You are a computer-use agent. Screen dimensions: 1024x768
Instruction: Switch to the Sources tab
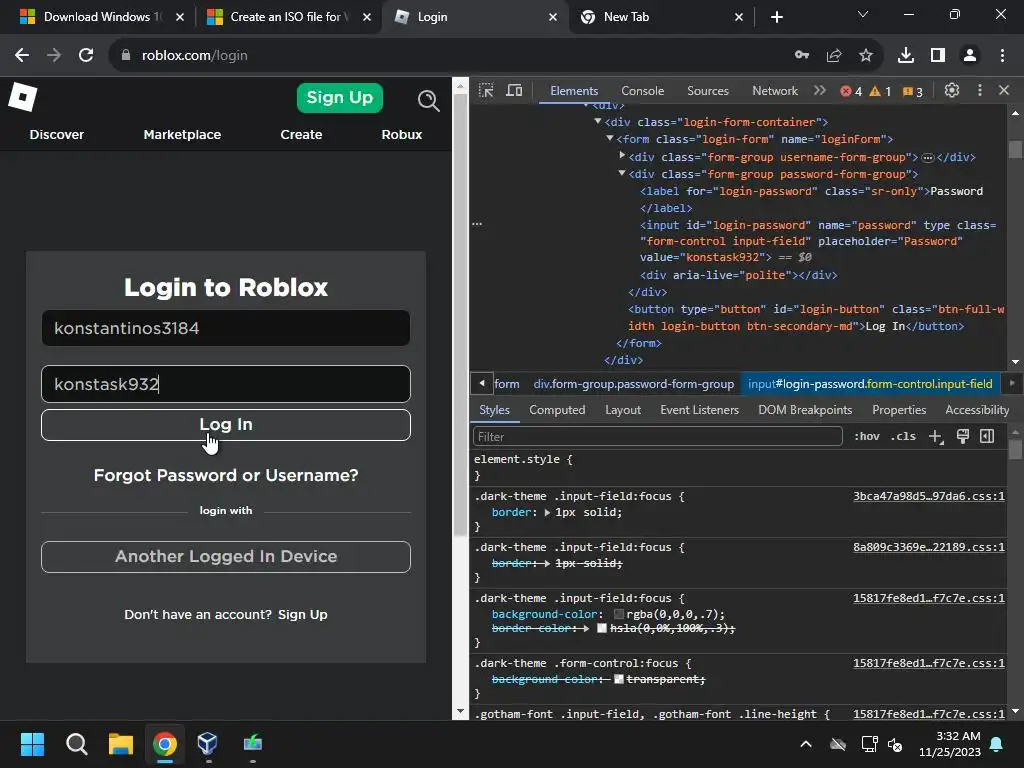707,91
